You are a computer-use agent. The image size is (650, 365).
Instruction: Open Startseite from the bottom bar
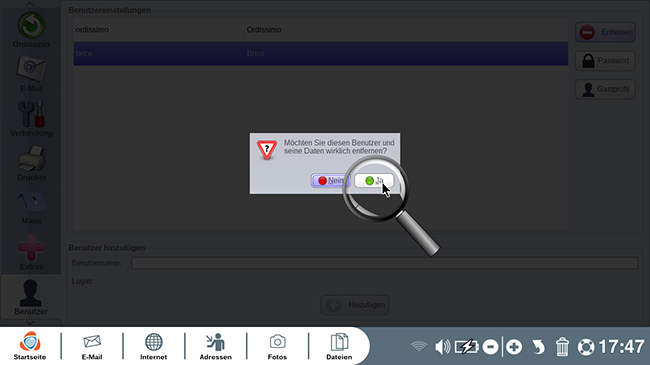(x=30, y=346)
